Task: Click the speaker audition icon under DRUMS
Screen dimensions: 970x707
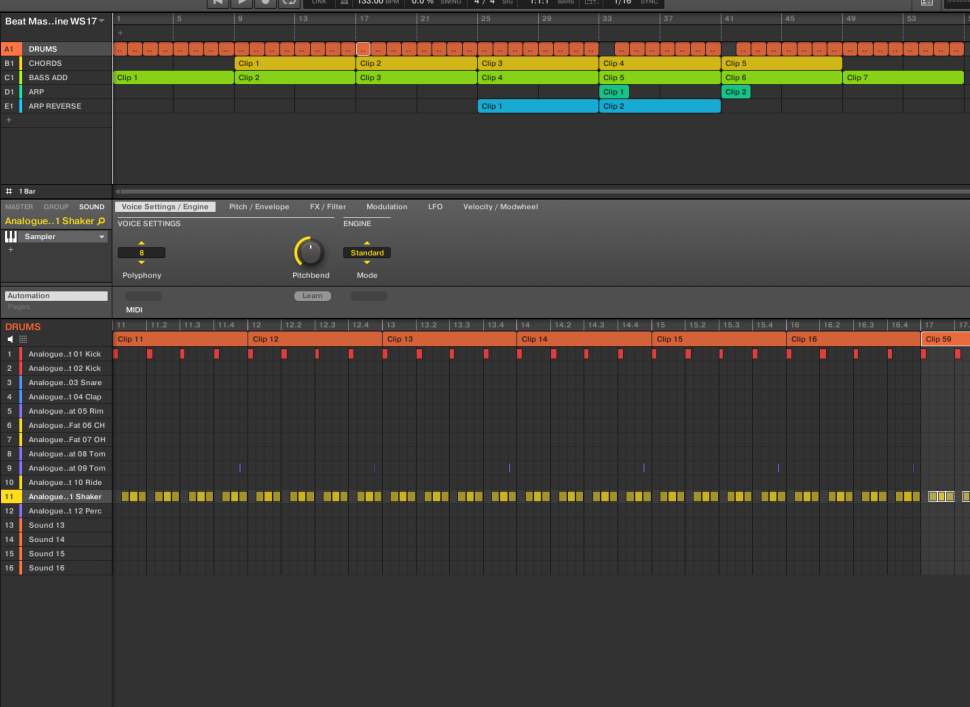Action: (x=10, y=340)
